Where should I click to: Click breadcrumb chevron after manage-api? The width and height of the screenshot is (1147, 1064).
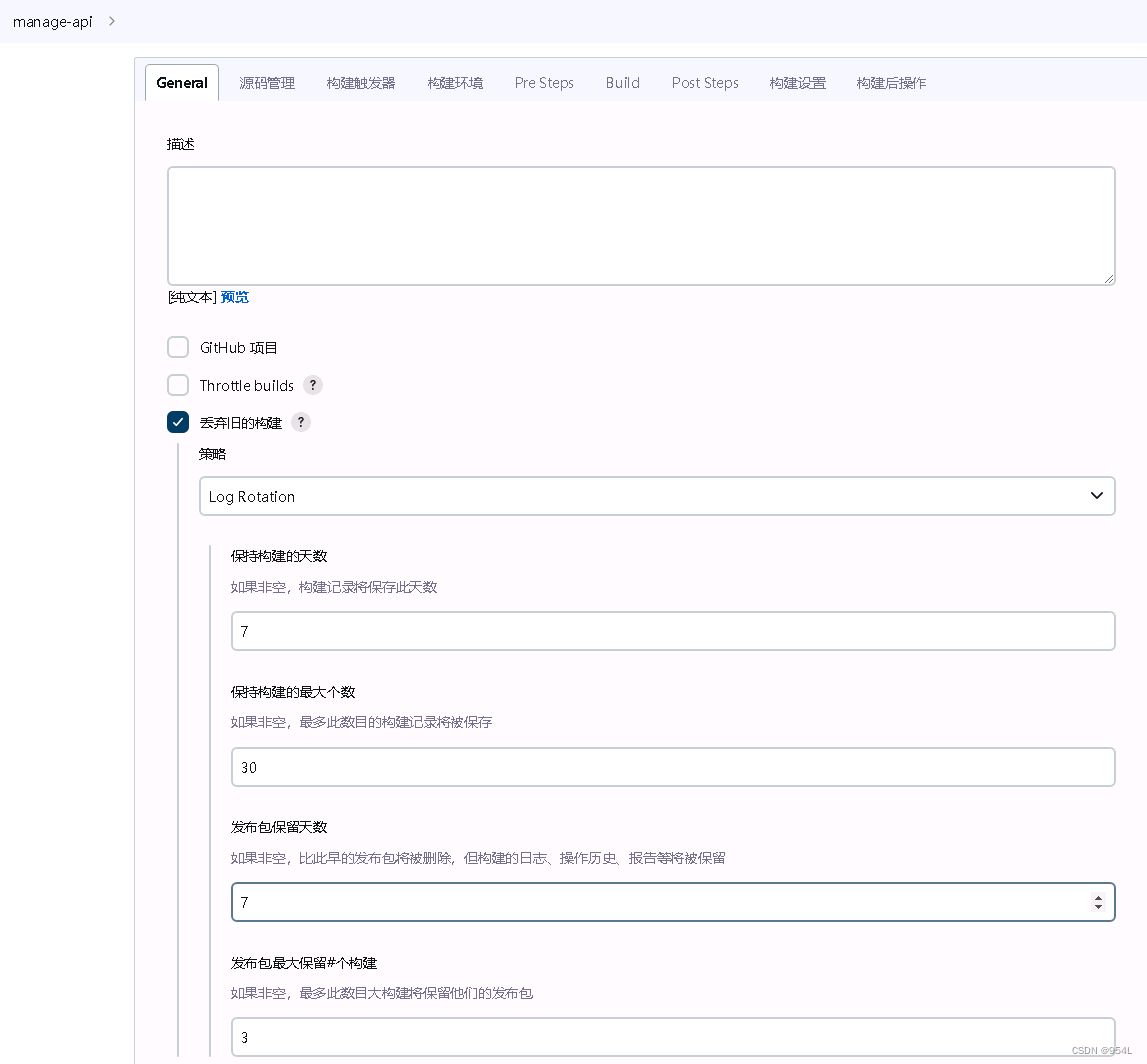coord(111,21)
